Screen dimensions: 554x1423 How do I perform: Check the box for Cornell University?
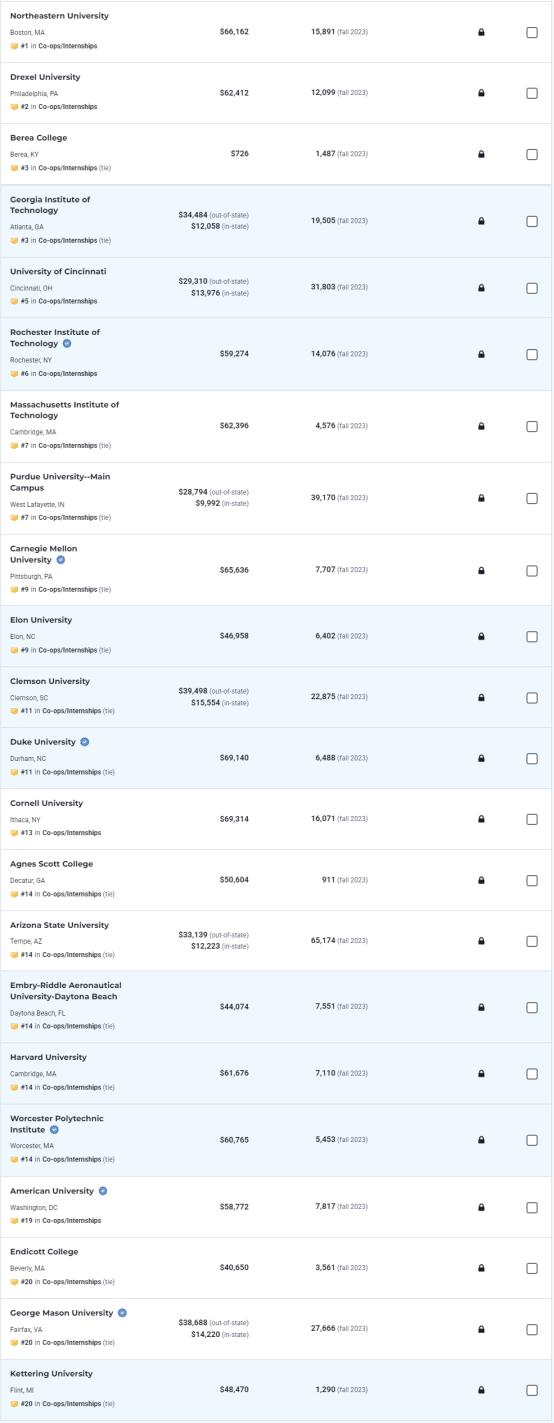(x=532, y=819)
